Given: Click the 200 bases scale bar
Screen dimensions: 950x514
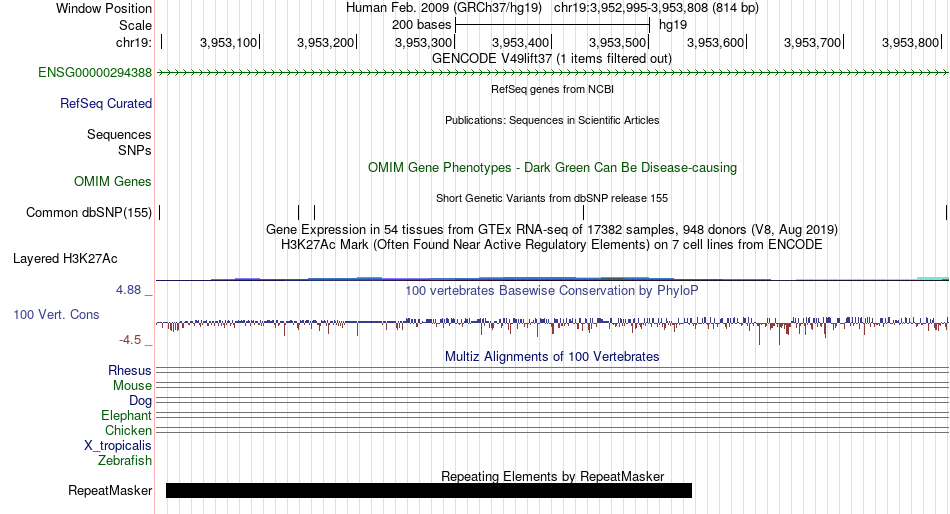Looking at the screenshot, I should click(552, 25).
